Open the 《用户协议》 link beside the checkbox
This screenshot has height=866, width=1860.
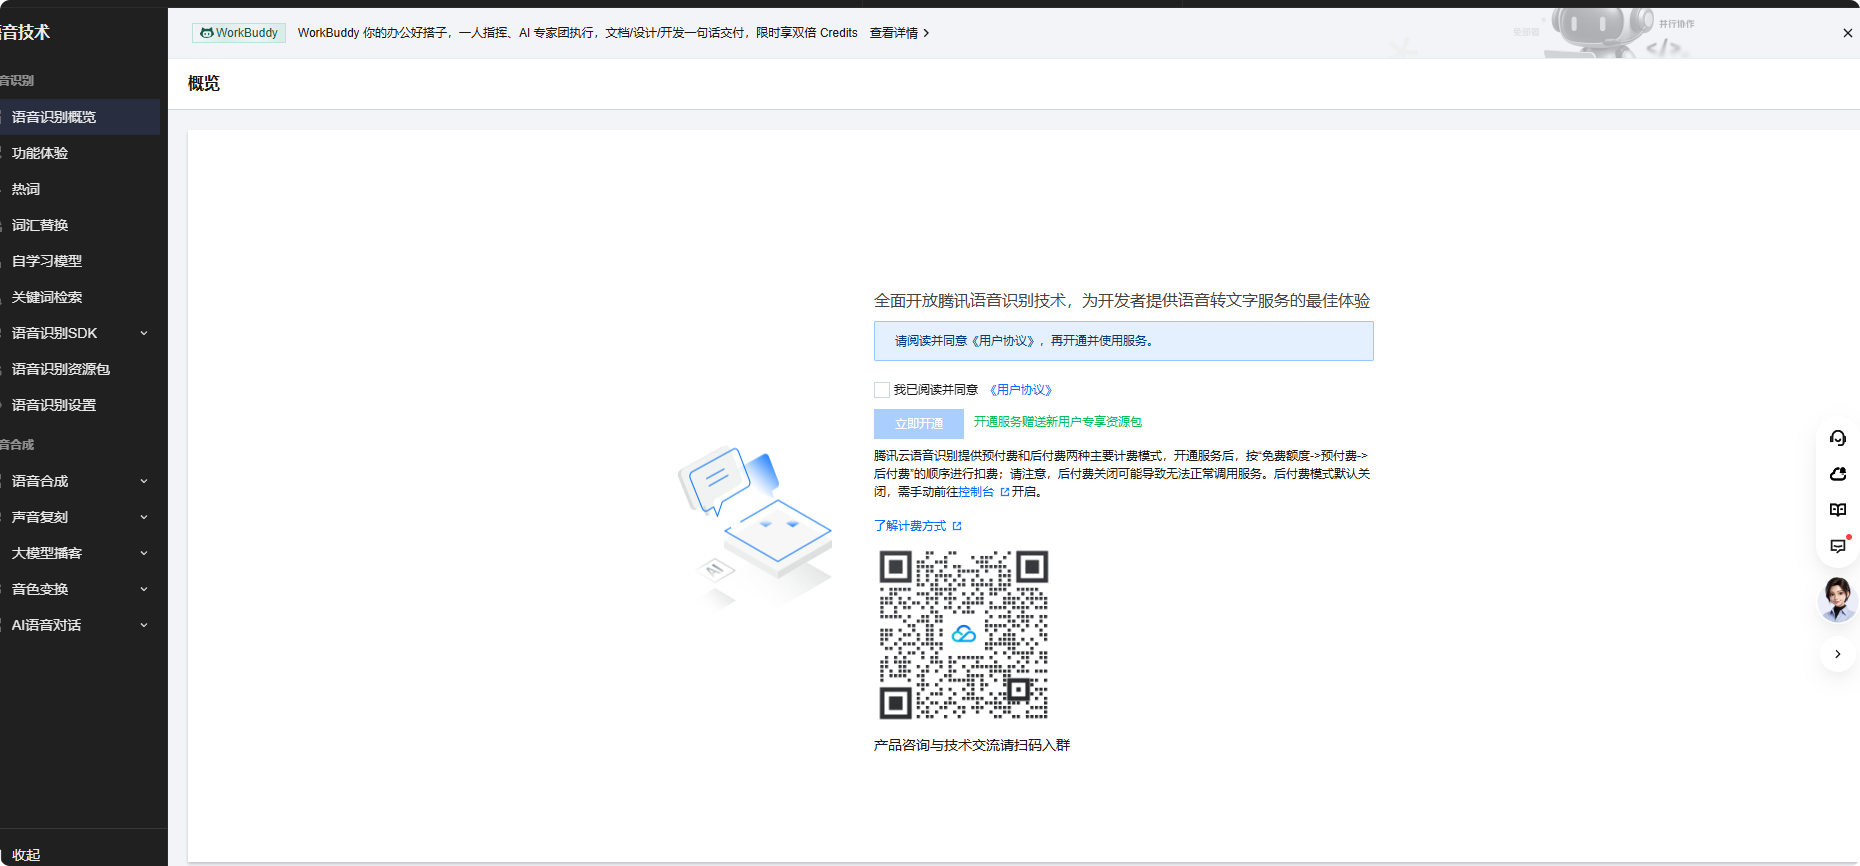[1021, 390]
